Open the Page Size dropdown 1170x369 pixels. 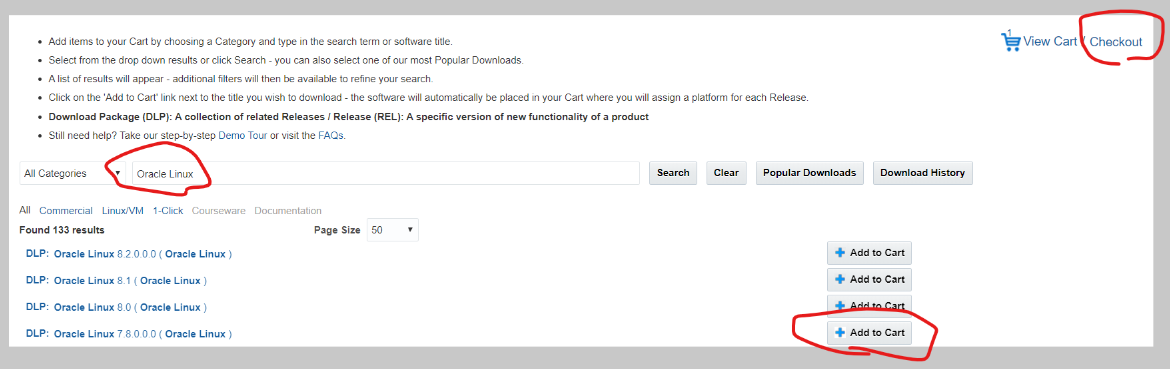392,230
